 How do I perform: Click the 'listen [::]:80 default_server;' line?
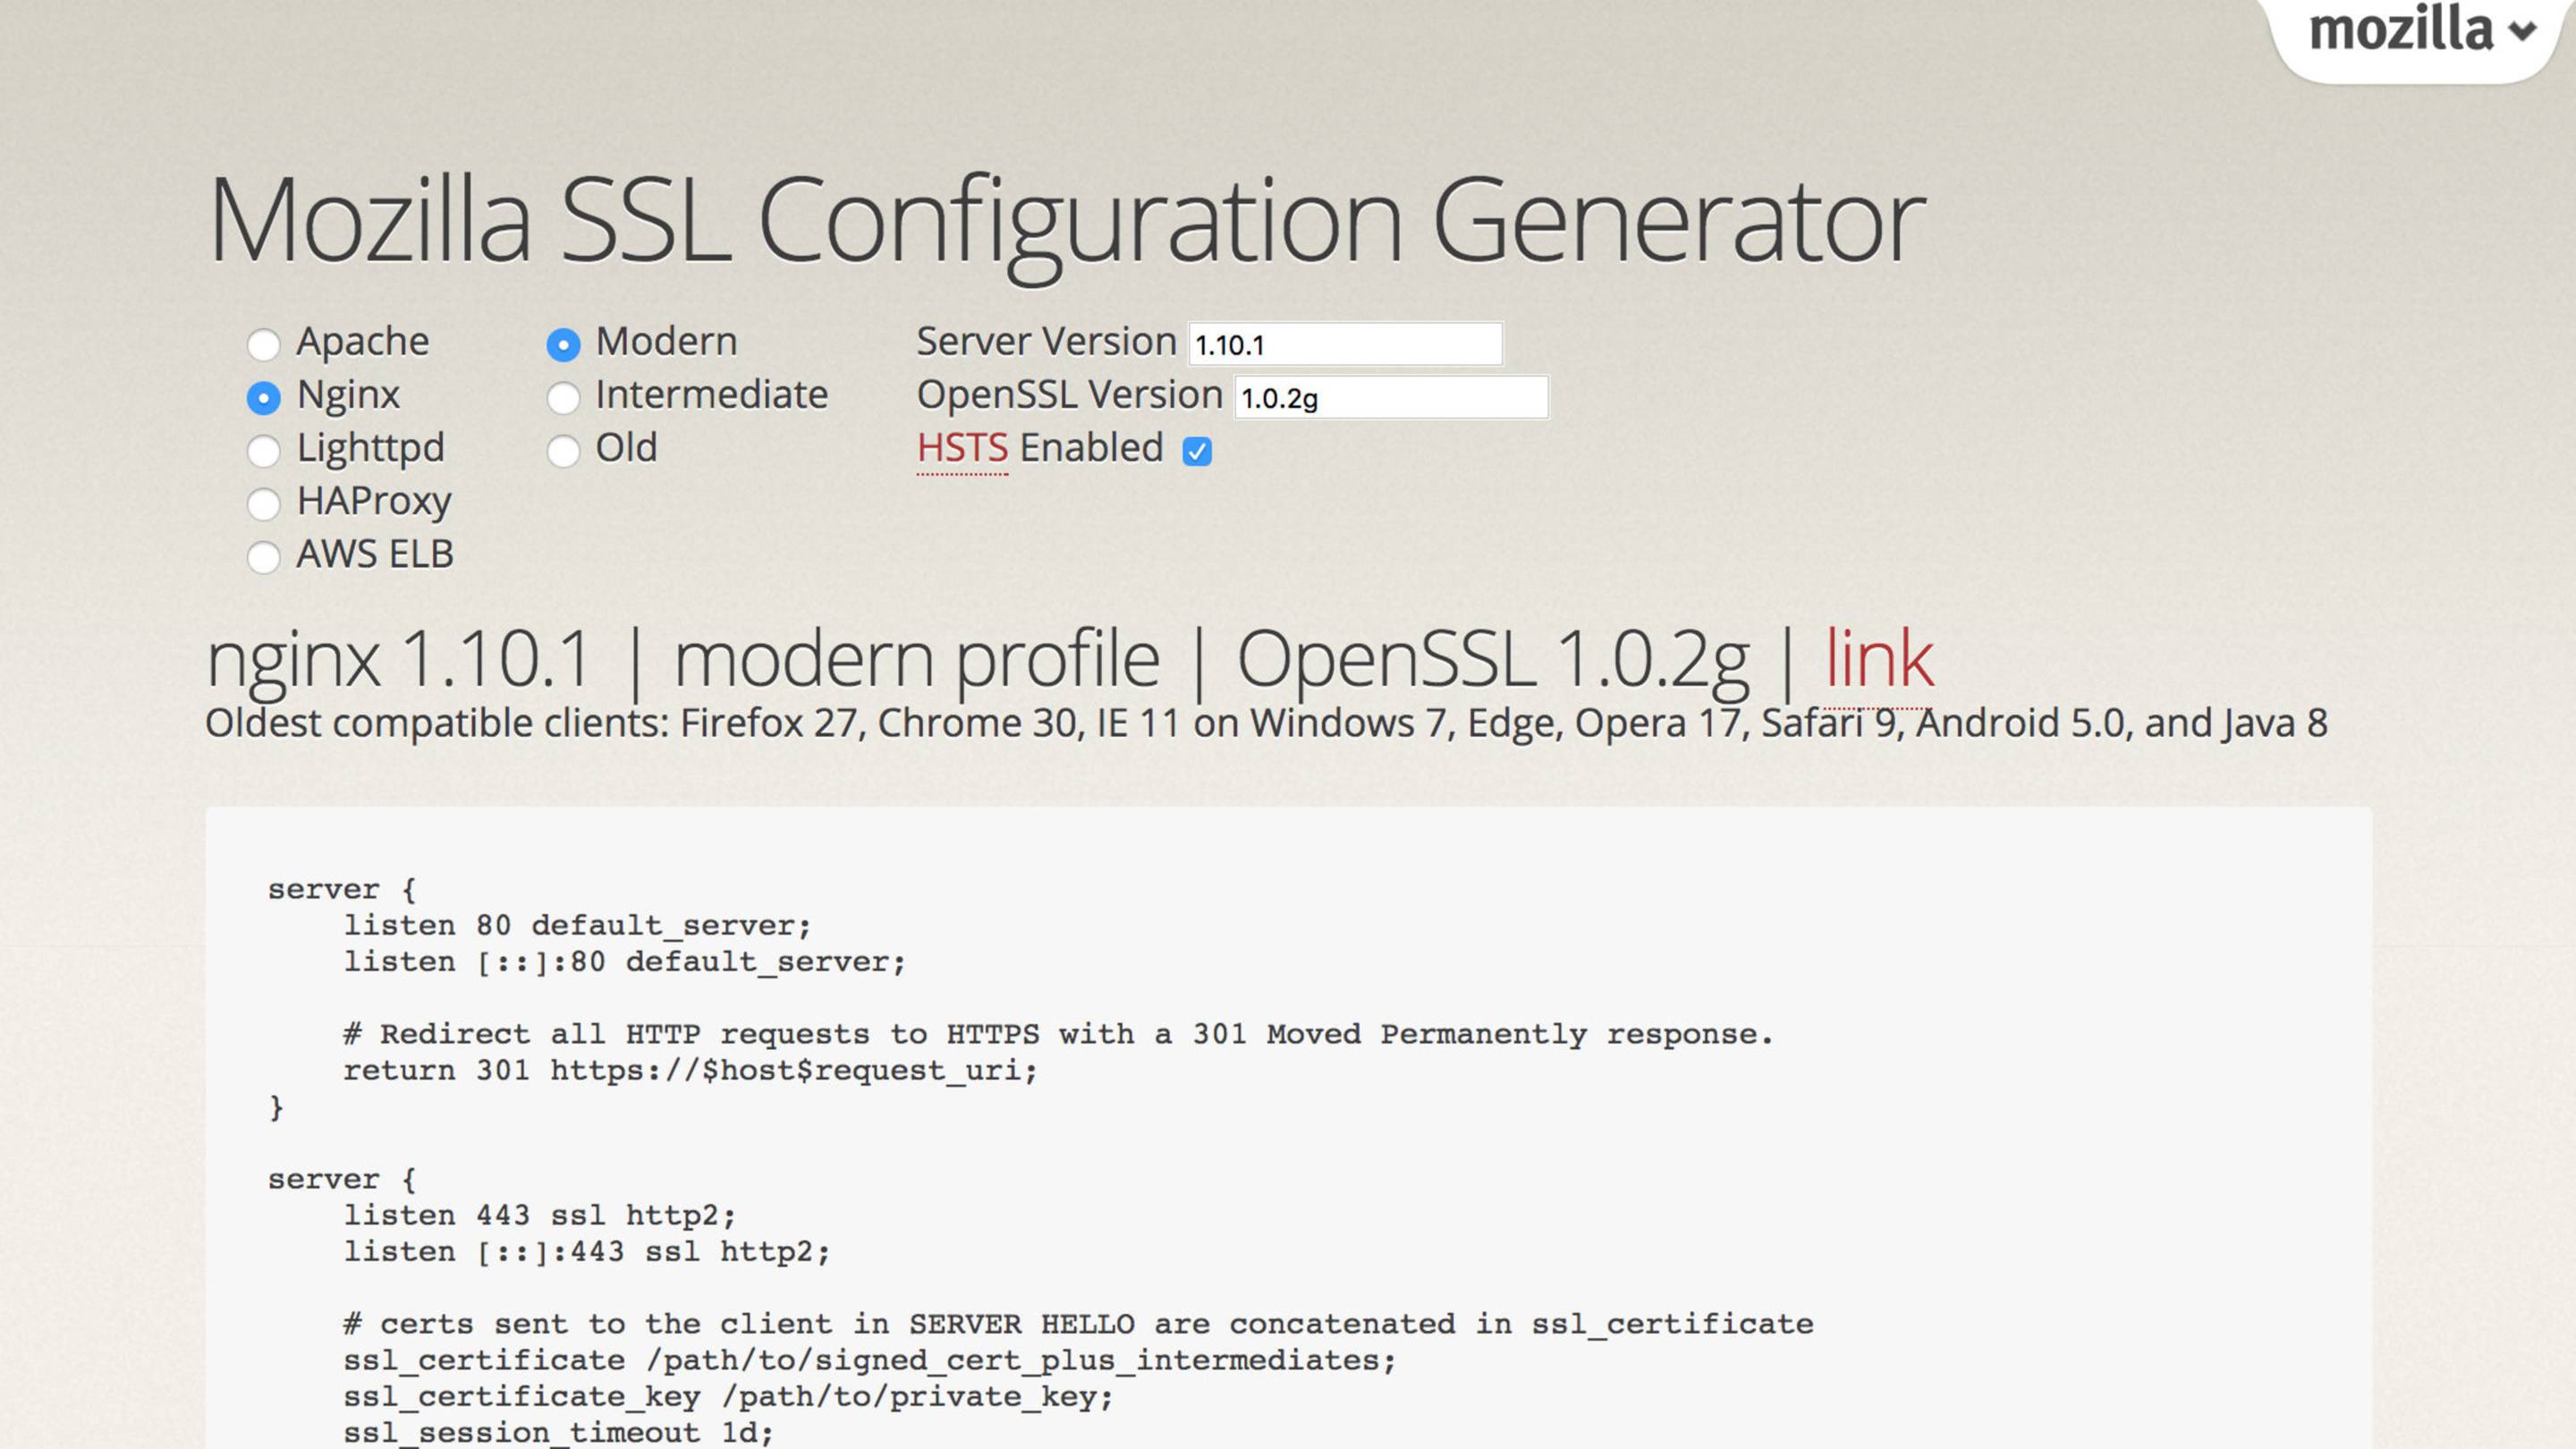624,962
